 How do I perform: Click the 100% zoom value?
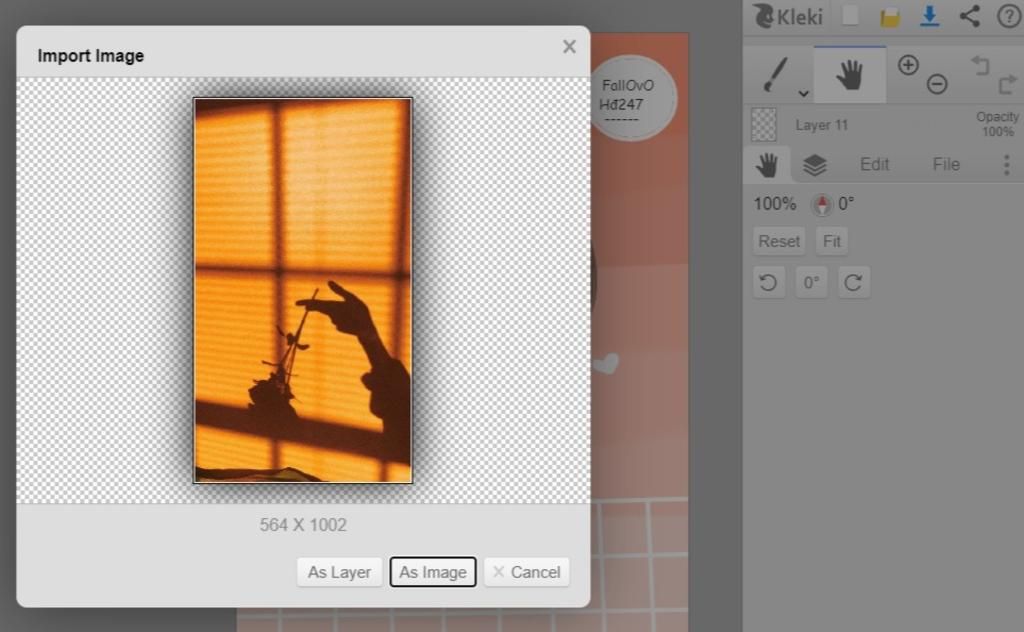tap(775, 204)
